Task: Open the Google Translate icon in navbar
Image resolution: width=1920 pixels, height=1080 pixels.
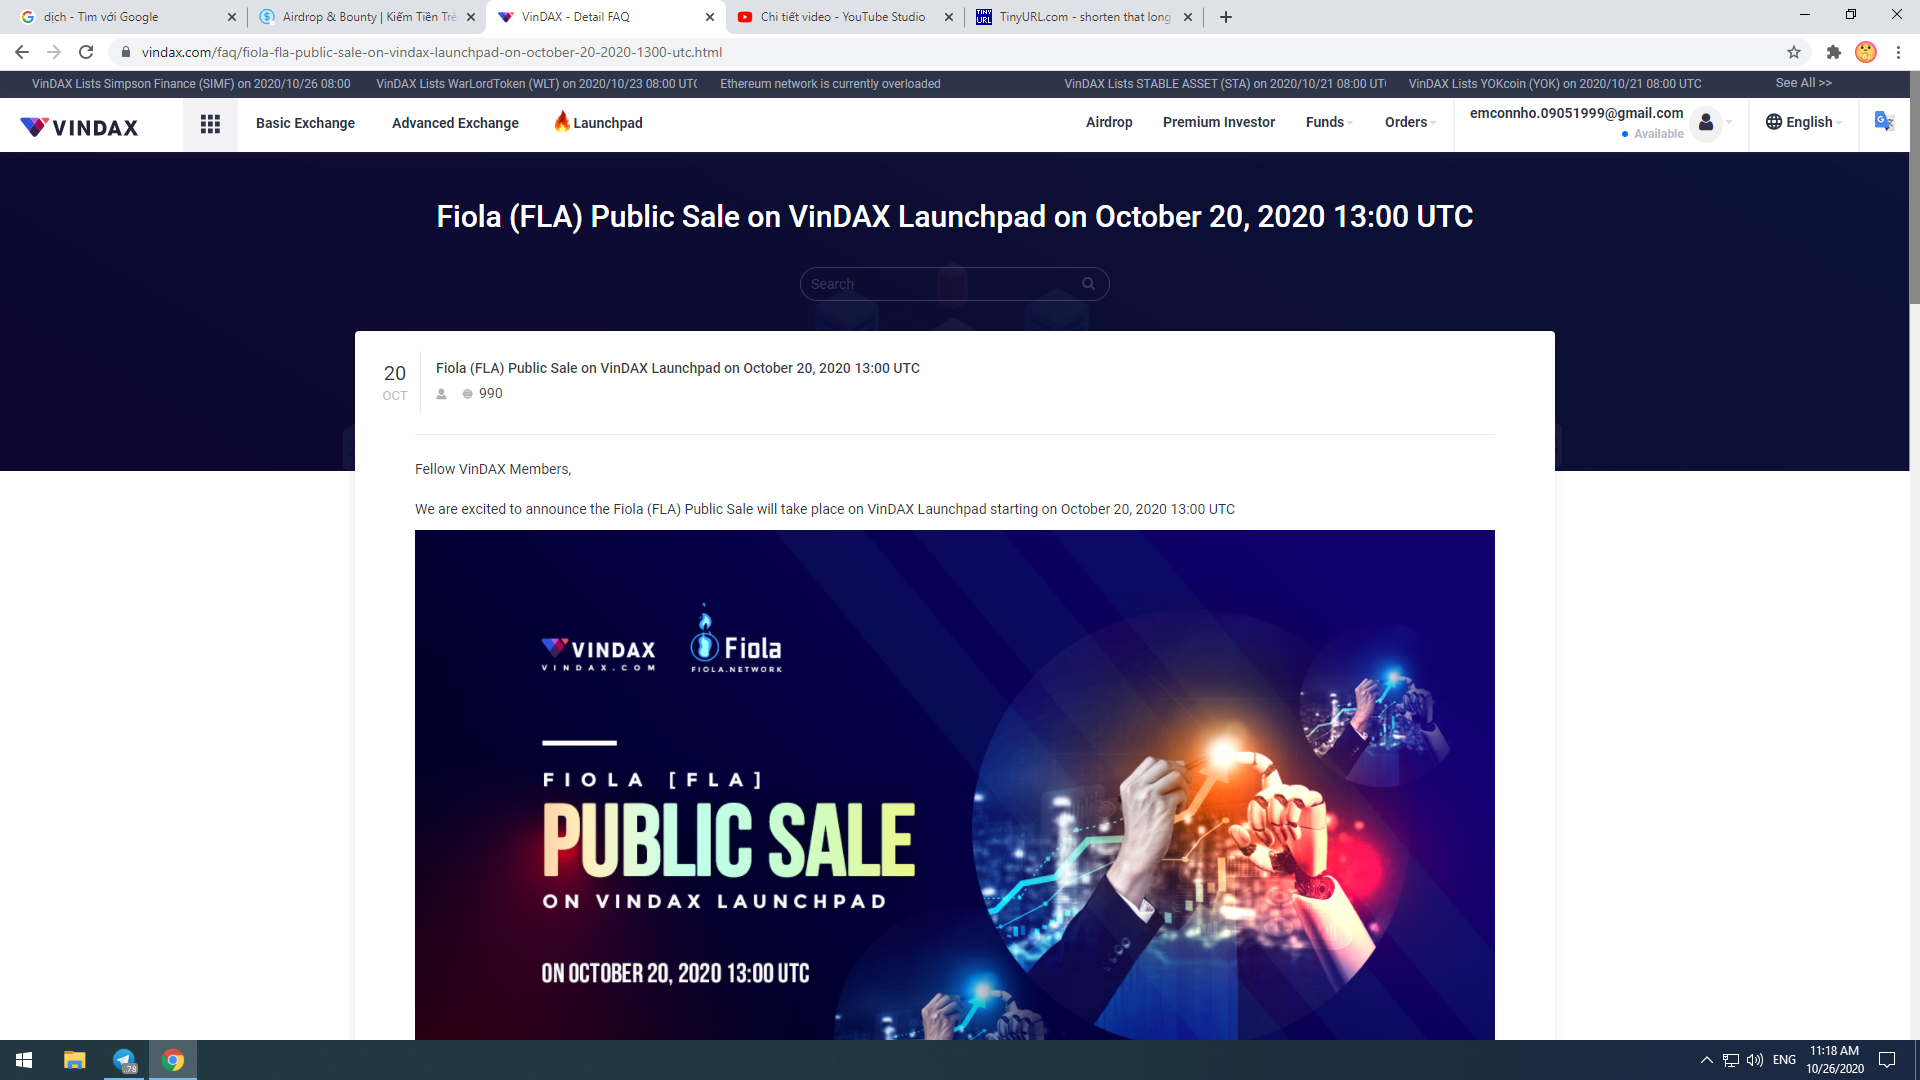Action: [1884, 122]
